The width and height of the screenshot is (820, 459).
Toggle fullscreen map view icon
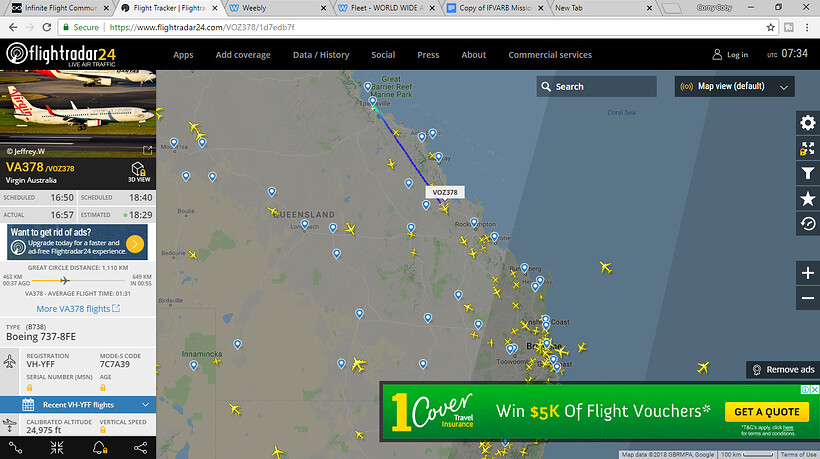pos(807,148)
